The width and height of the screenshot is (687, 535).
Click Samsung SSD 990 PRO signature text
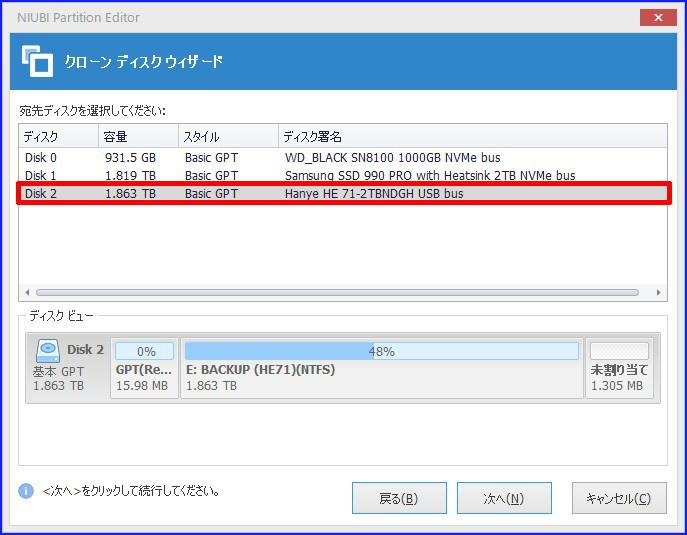(x=430, y=175)
